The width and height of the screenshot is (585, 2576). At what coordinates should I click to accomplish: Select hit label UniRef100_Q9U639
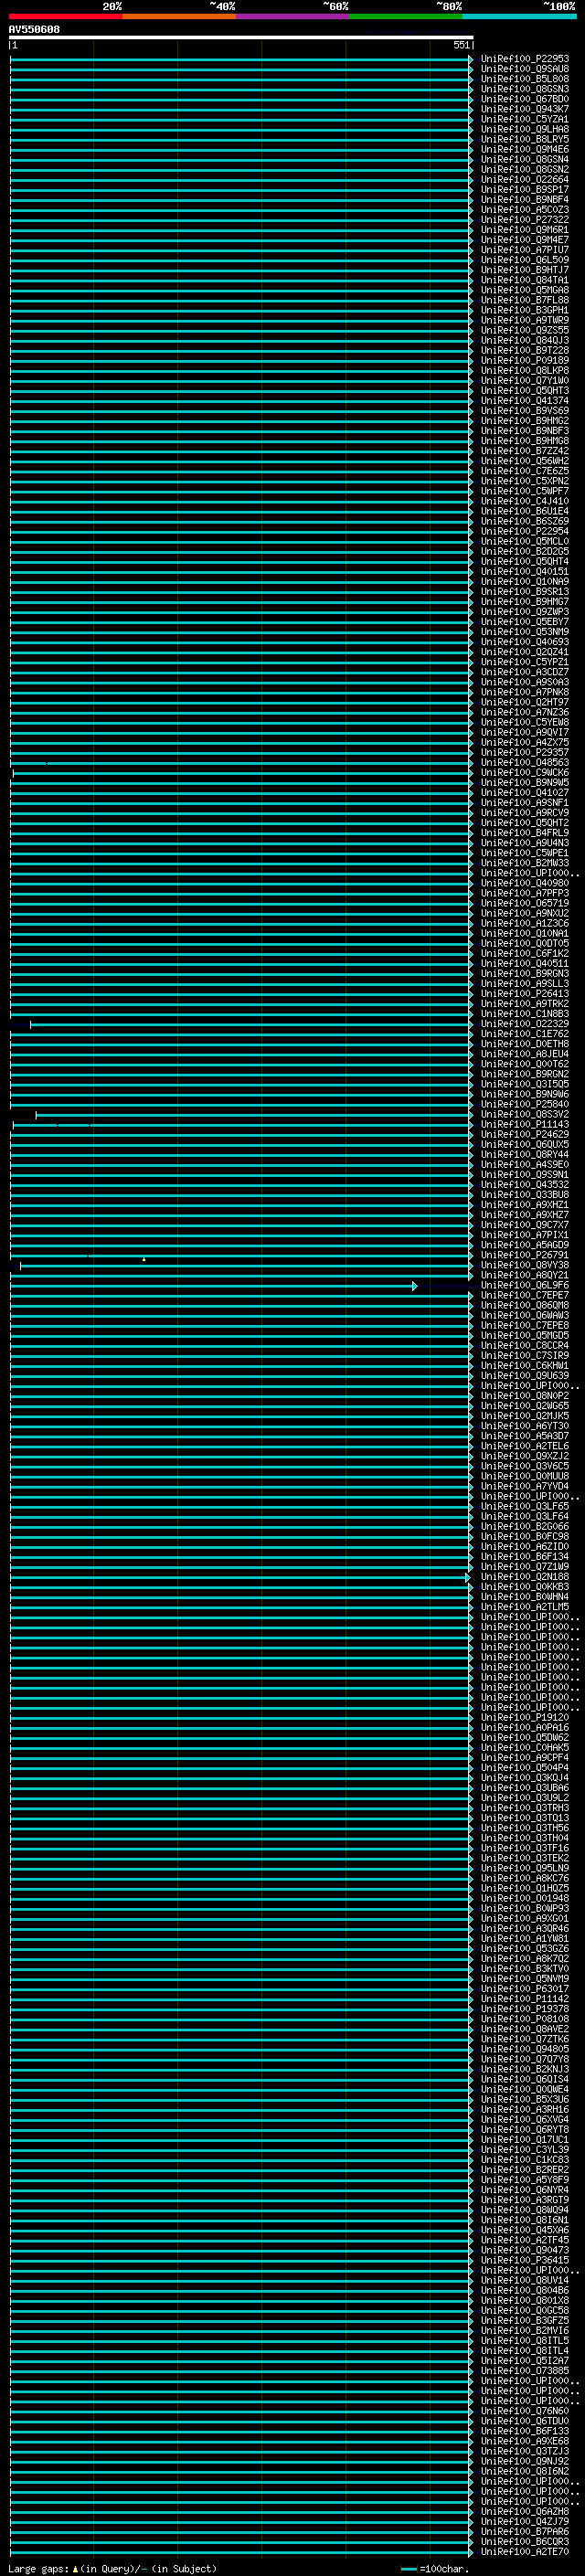[x=524, y=1376]
